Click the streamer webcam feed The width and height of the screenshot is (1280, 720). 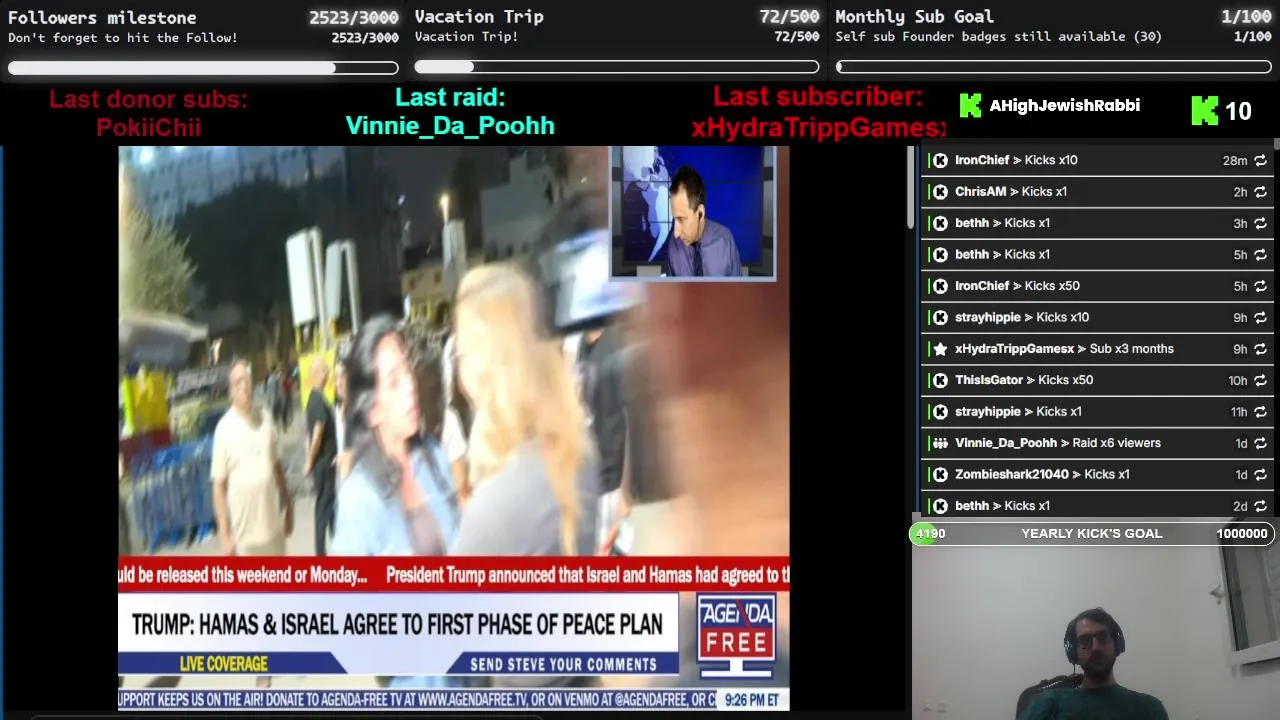tap(1096, 633)
